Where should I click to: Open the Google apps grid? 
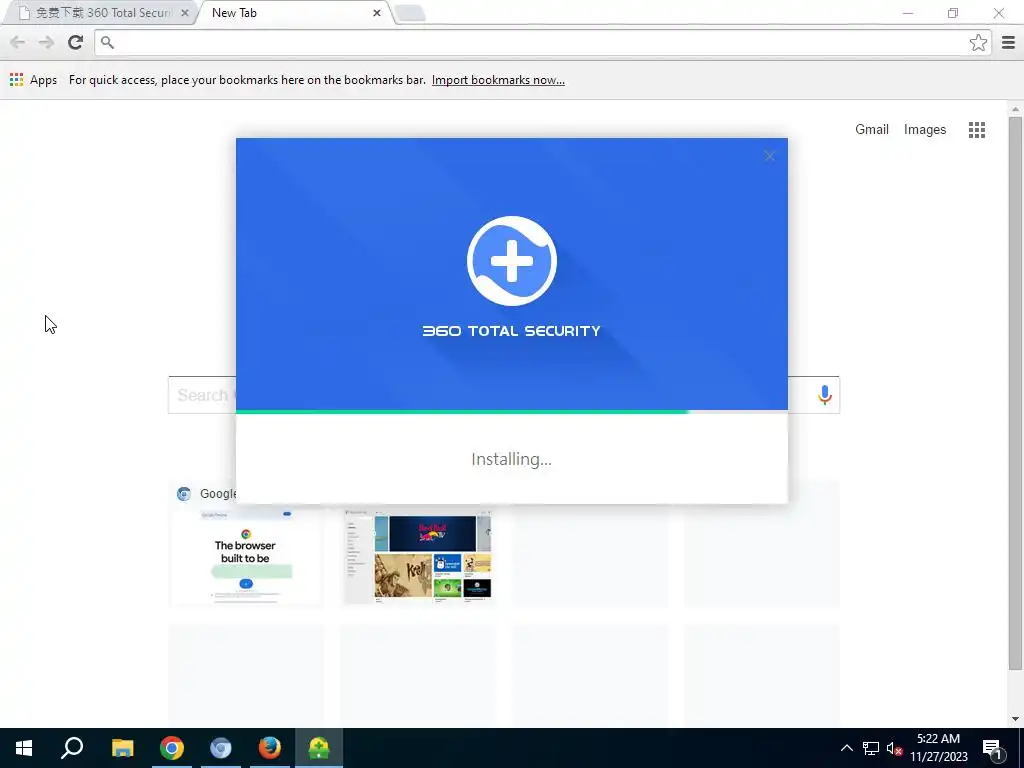(x=976, y=129)
